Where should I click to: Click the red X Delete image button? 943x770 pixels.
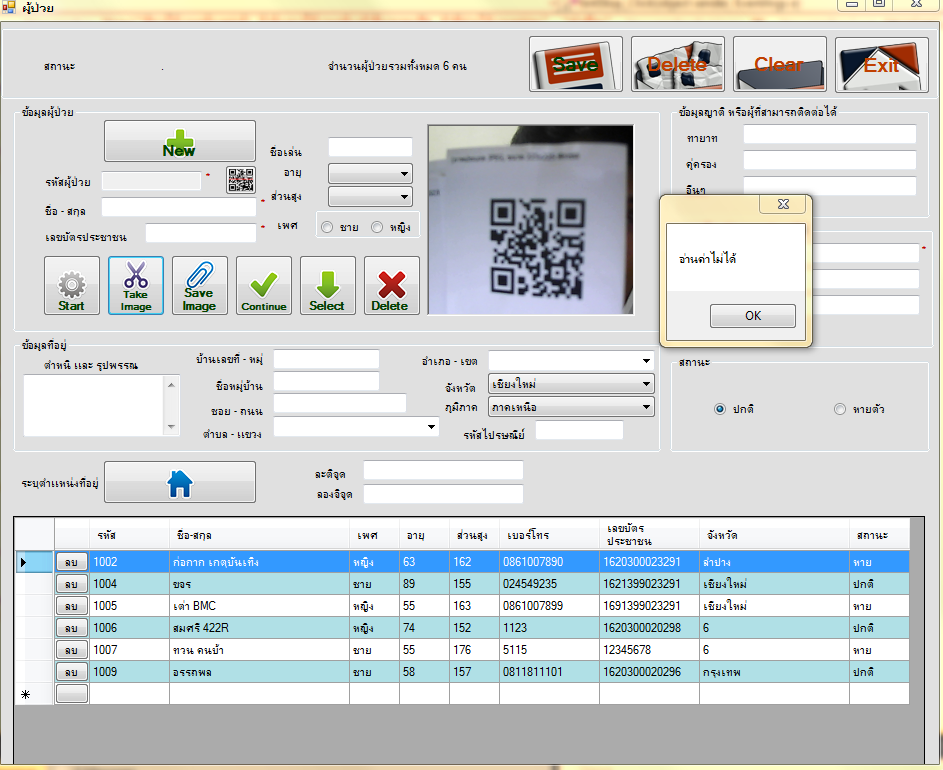[x=392, y=285]
